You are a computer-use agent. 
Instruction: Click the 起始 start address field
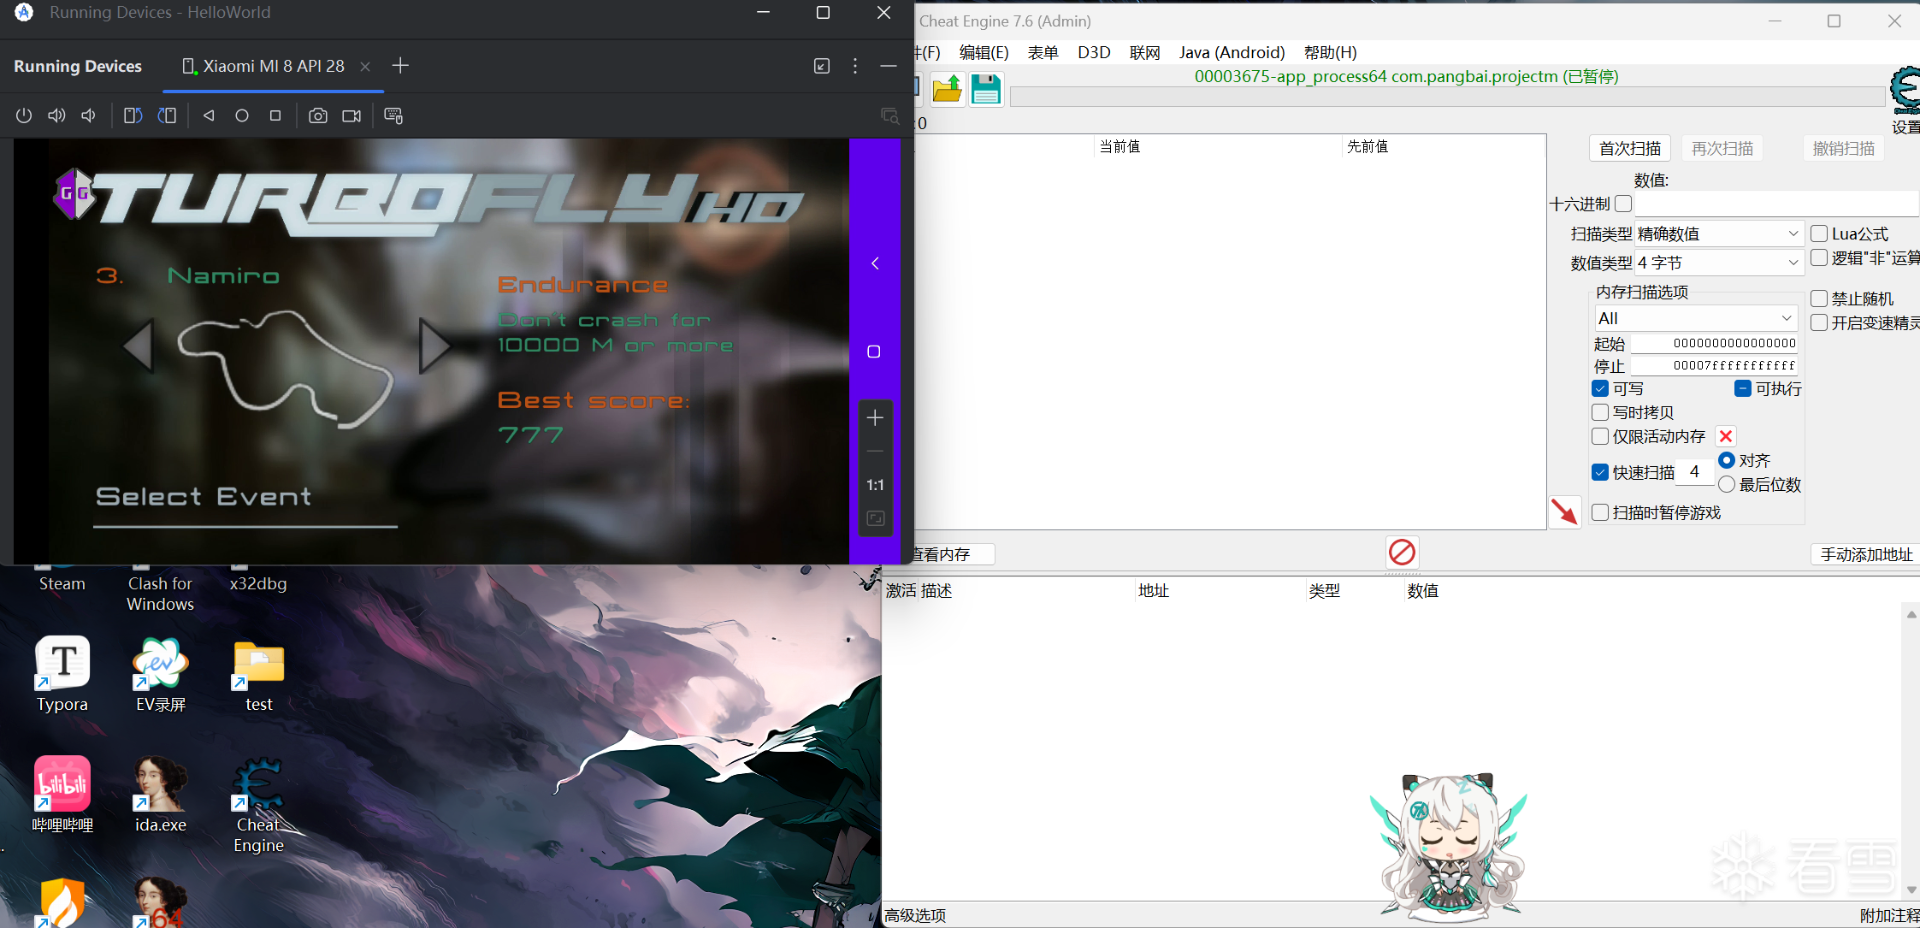[1714, 343]
